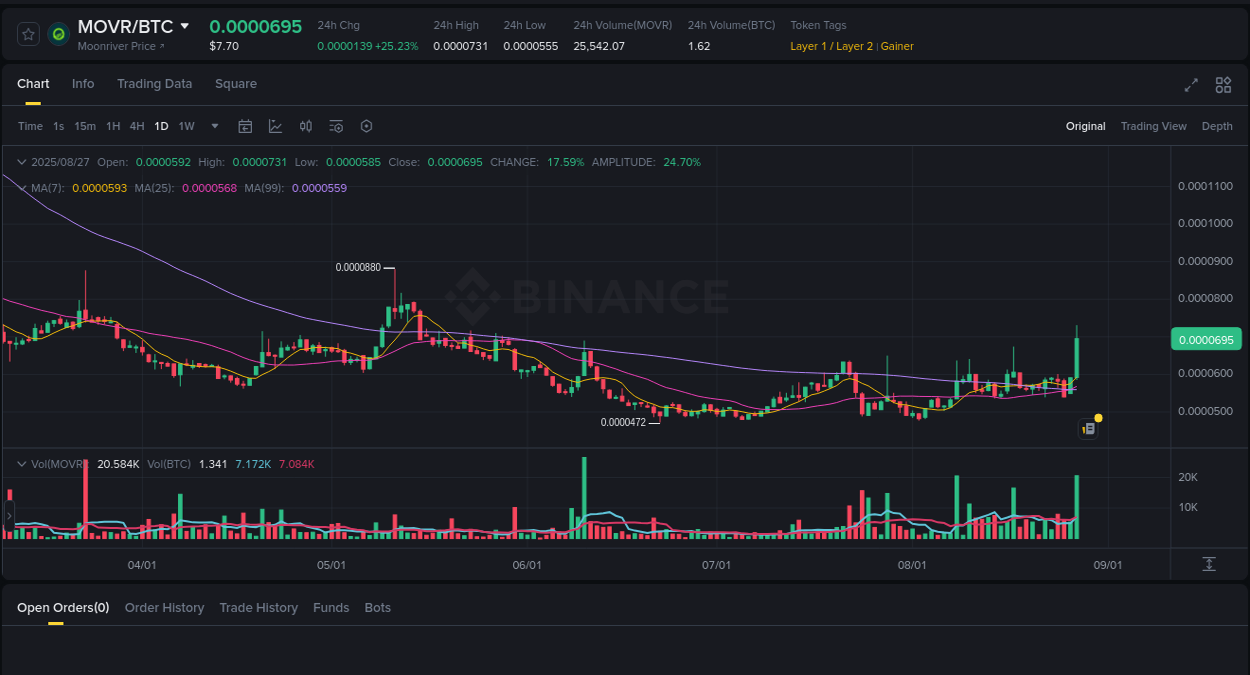Select the 1W timeframe
Image resolution: width=1250 pixels, height=675 pixels.
point(186,126)
